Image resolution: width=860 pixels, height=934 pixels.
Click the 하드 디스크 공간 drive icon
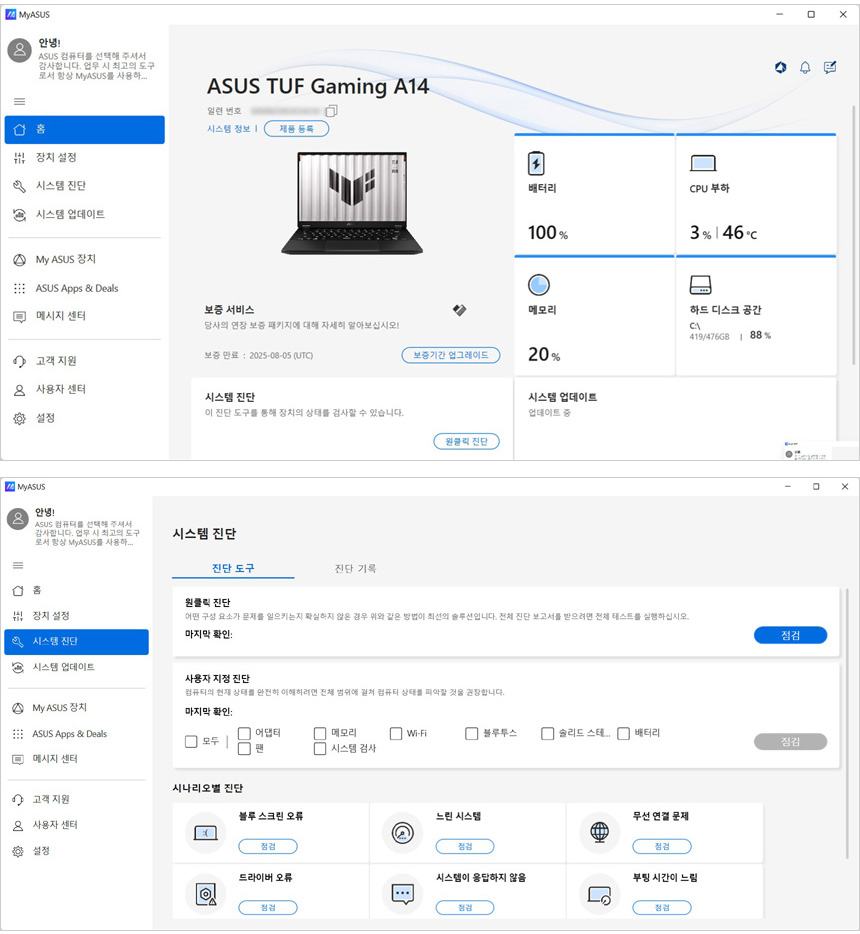(x=700, y=285)
